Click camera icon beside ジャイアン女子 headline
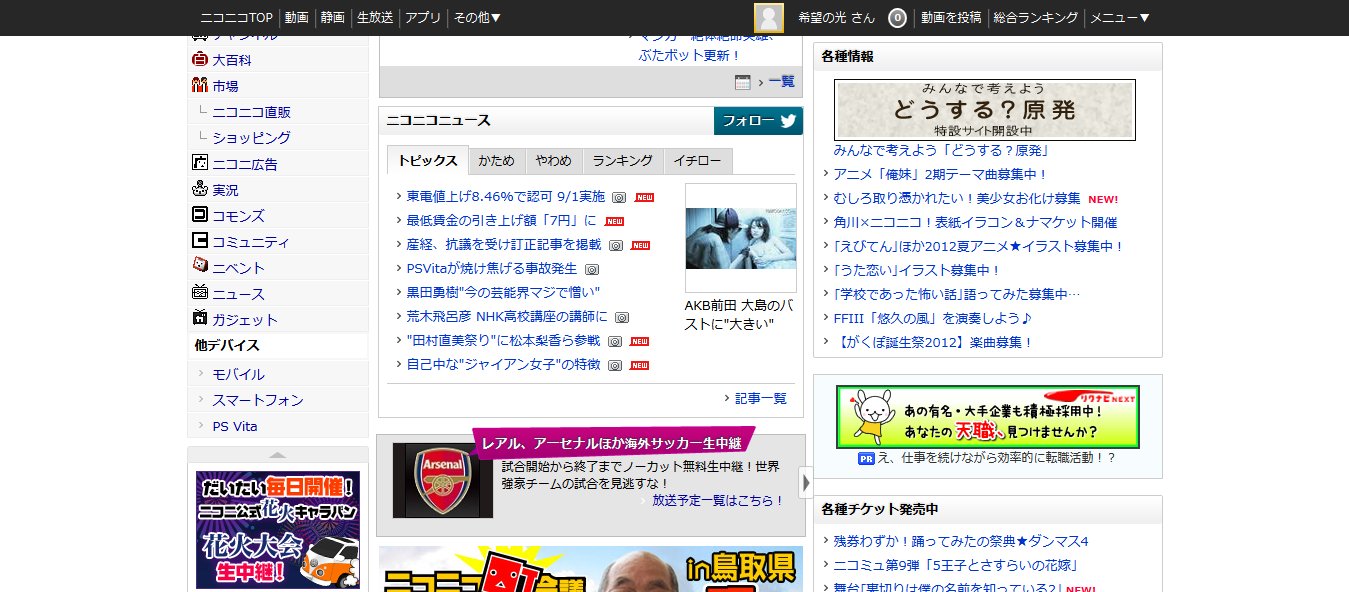1349x592 pixels. click(x=615, y=365)
